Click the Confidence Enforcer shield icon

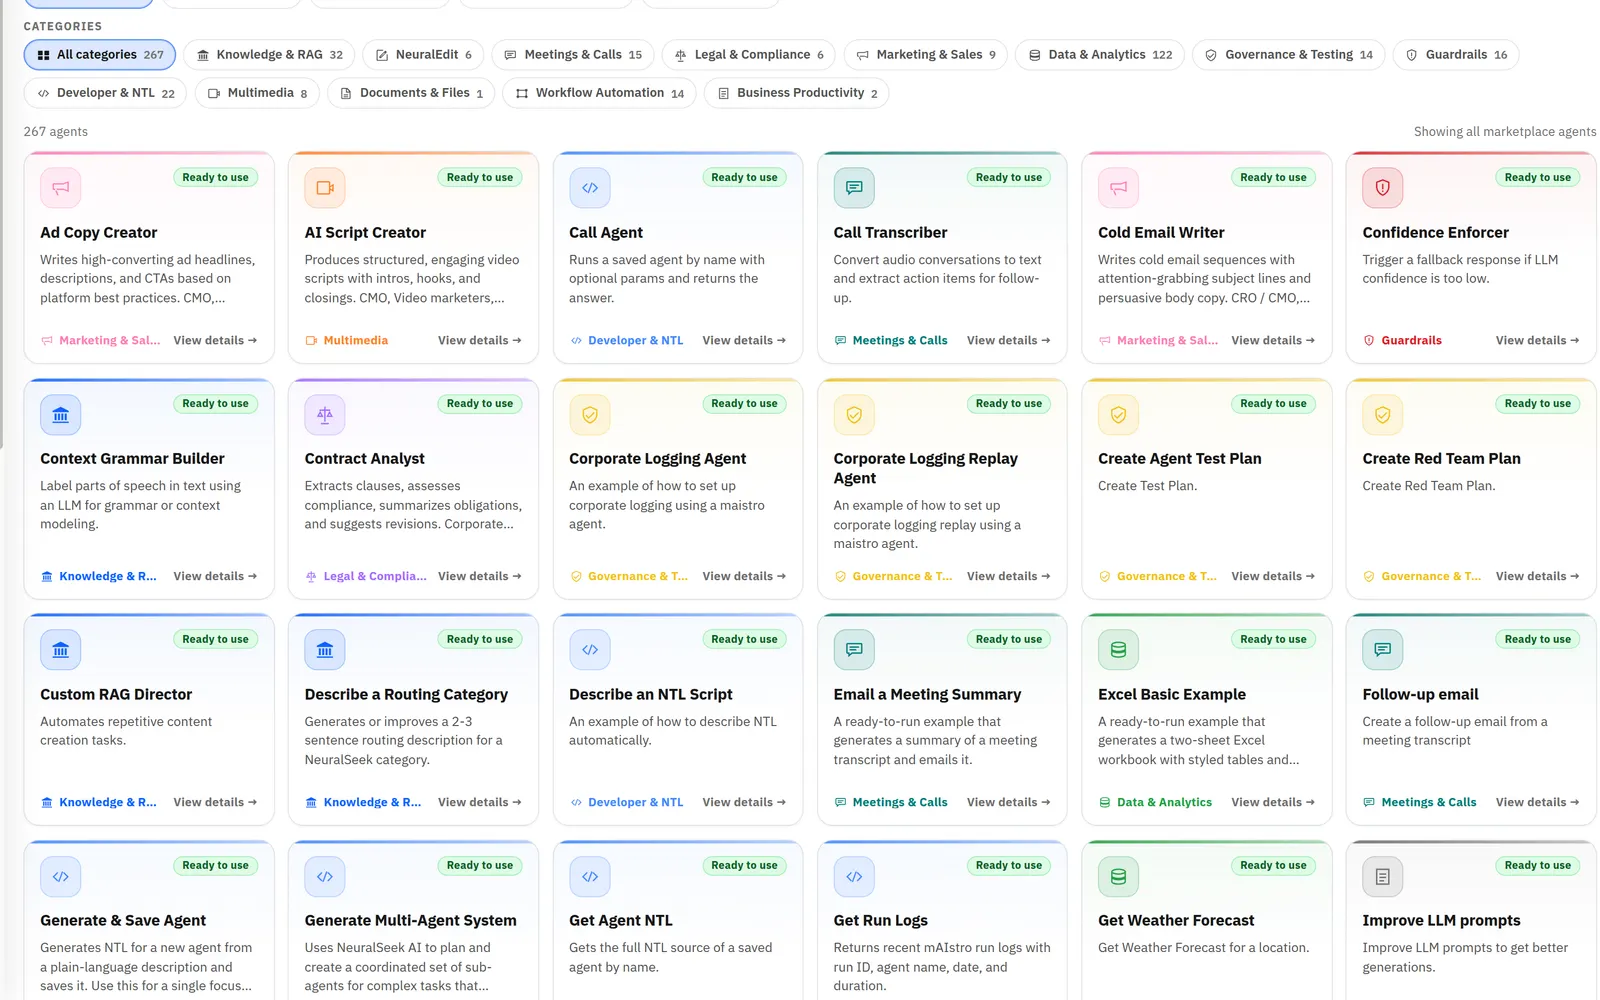1383,188
